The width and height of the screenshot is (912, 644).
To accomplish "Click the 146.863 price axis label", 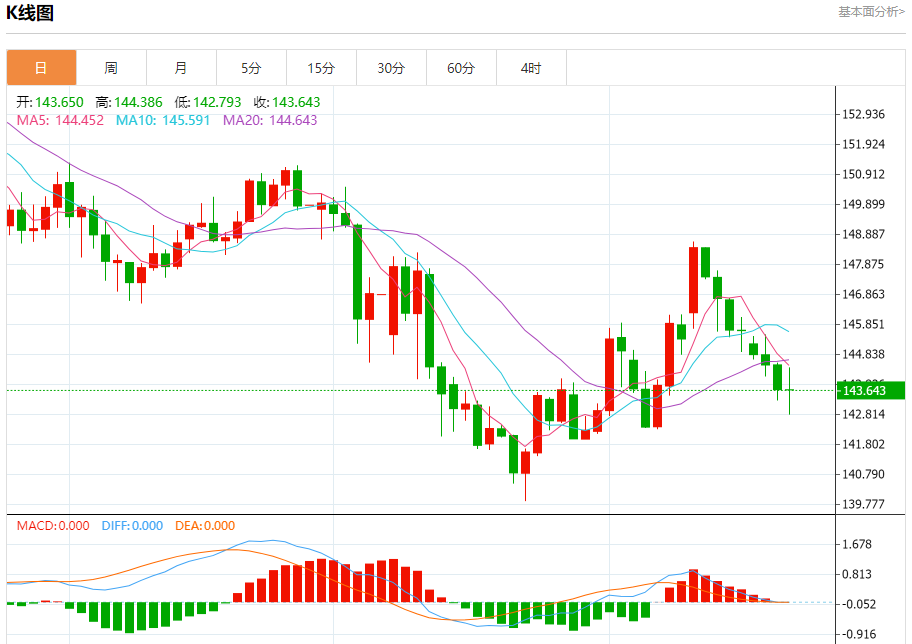I will [x=864, y=294].
